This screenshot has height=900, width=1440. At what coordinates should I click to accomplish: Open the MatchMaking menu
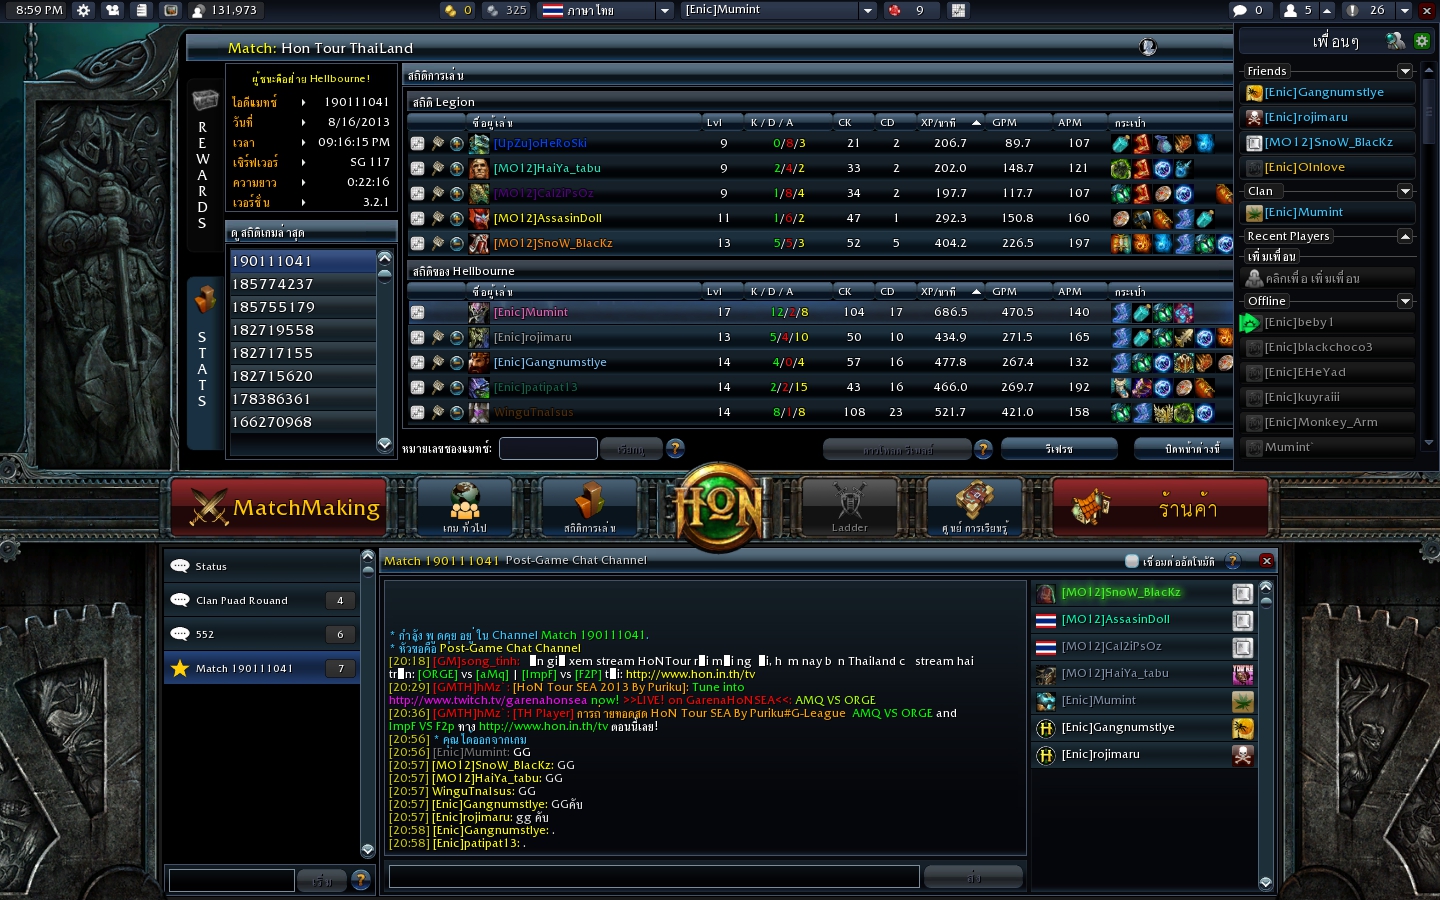coord(279,507)
